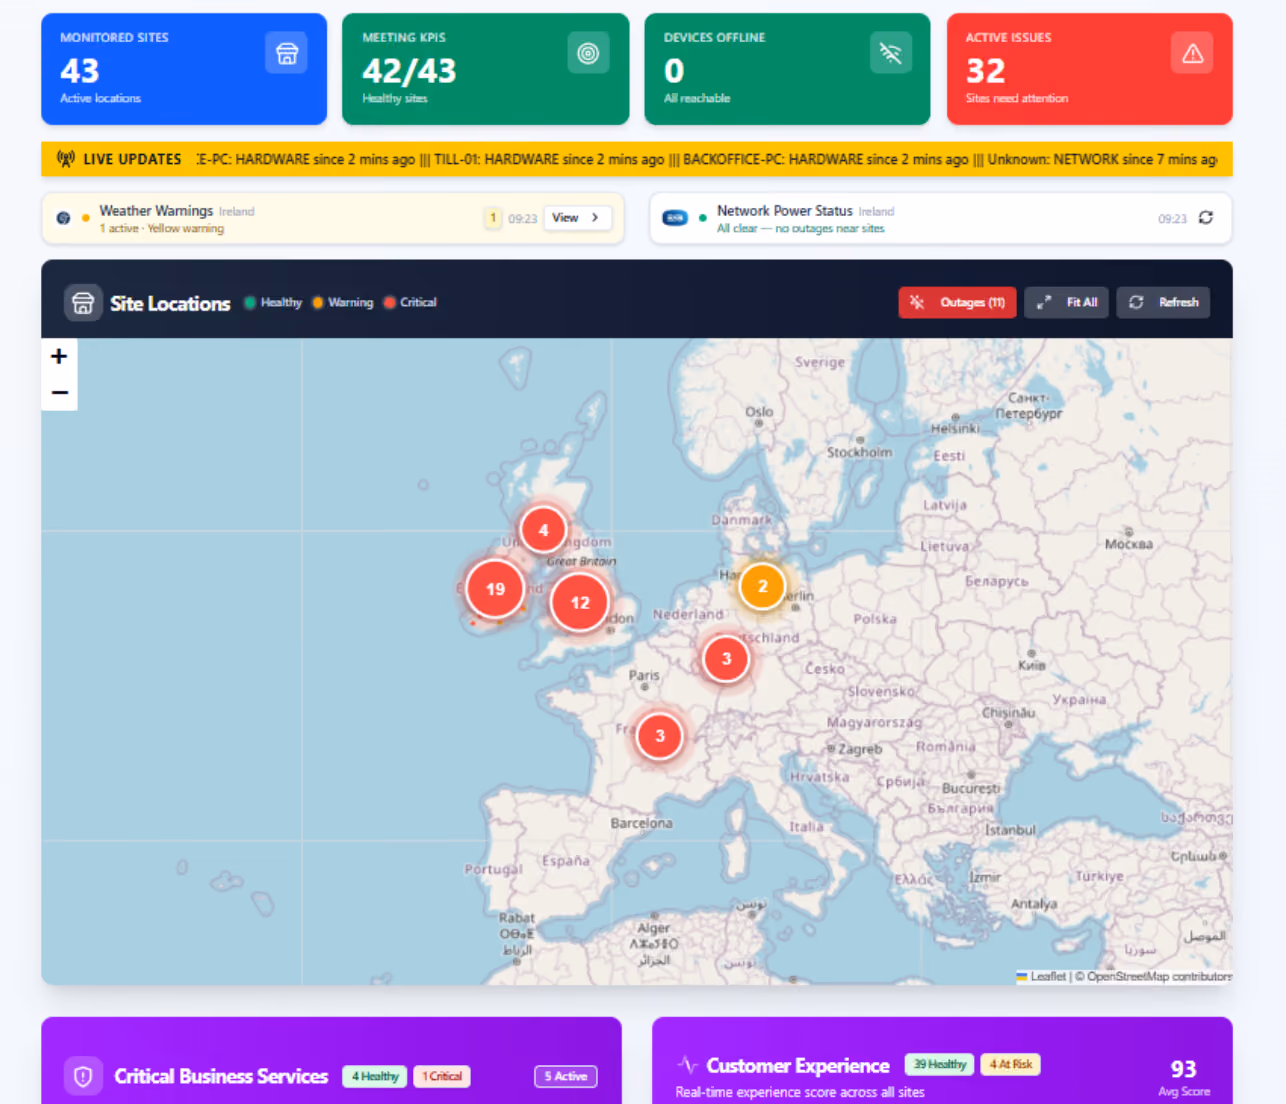This screenshot has height=1104, width=1286.
Task: Open the 4-site cluster over Scotland
Action: (543, 530)
